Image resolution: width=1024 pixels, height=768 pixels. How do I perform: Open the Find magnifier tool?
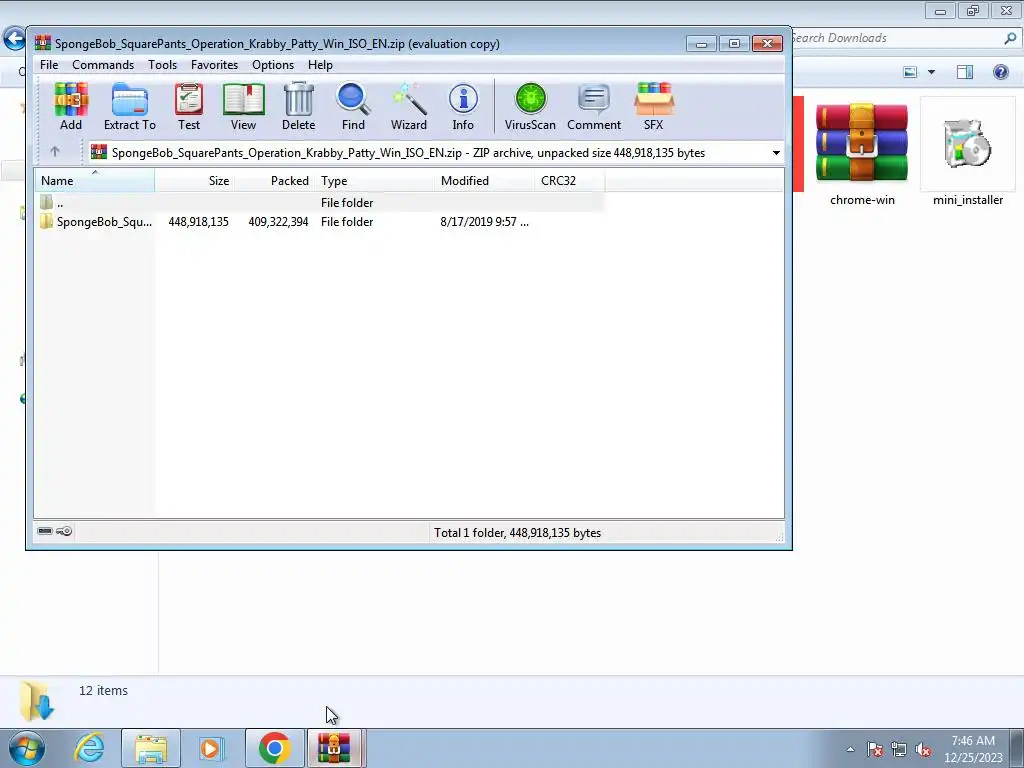point(353,106)
